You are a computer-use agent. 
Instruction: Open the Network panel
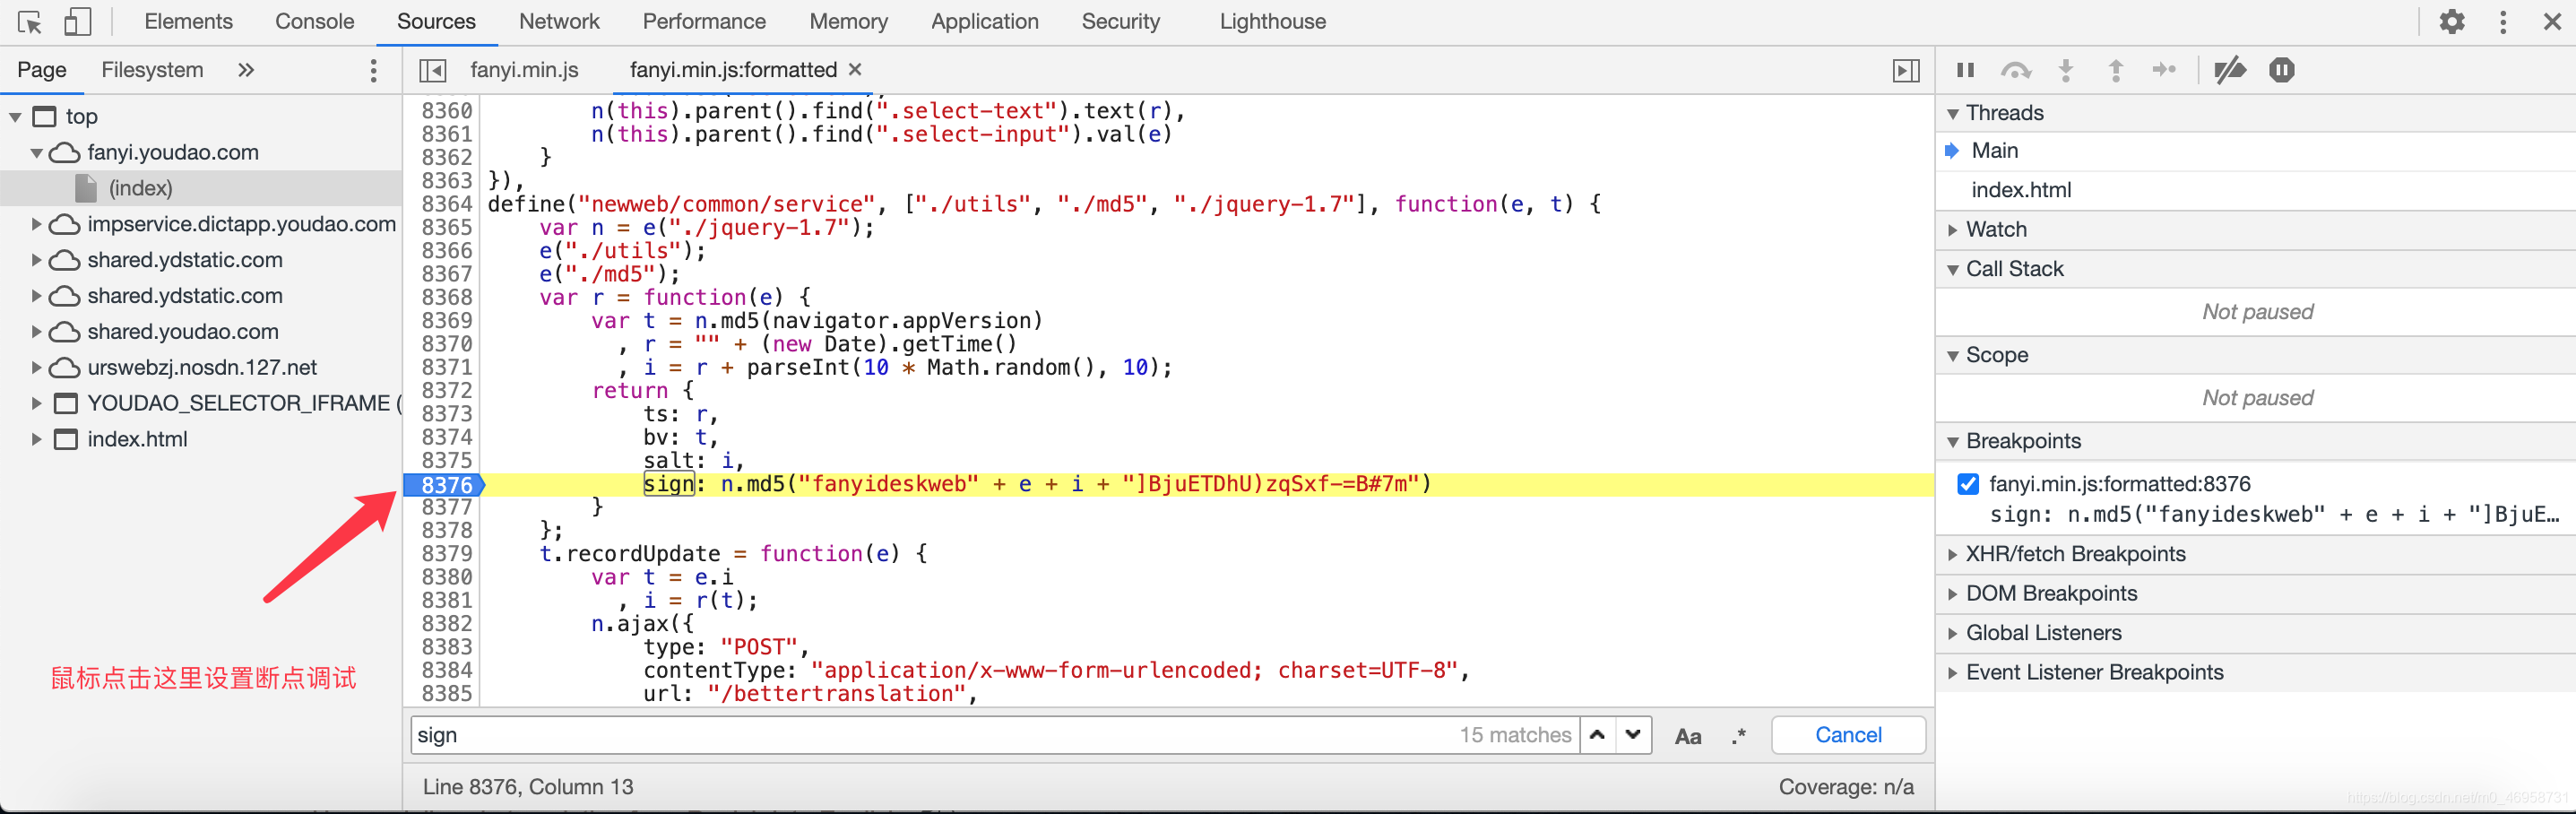(559, 21)
